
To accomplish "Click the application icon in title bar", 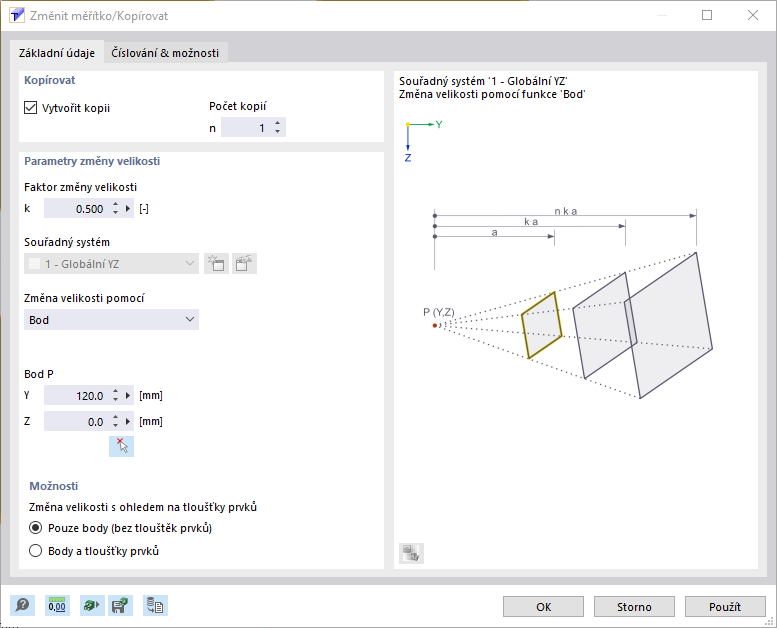I will [x=17, y=15].
